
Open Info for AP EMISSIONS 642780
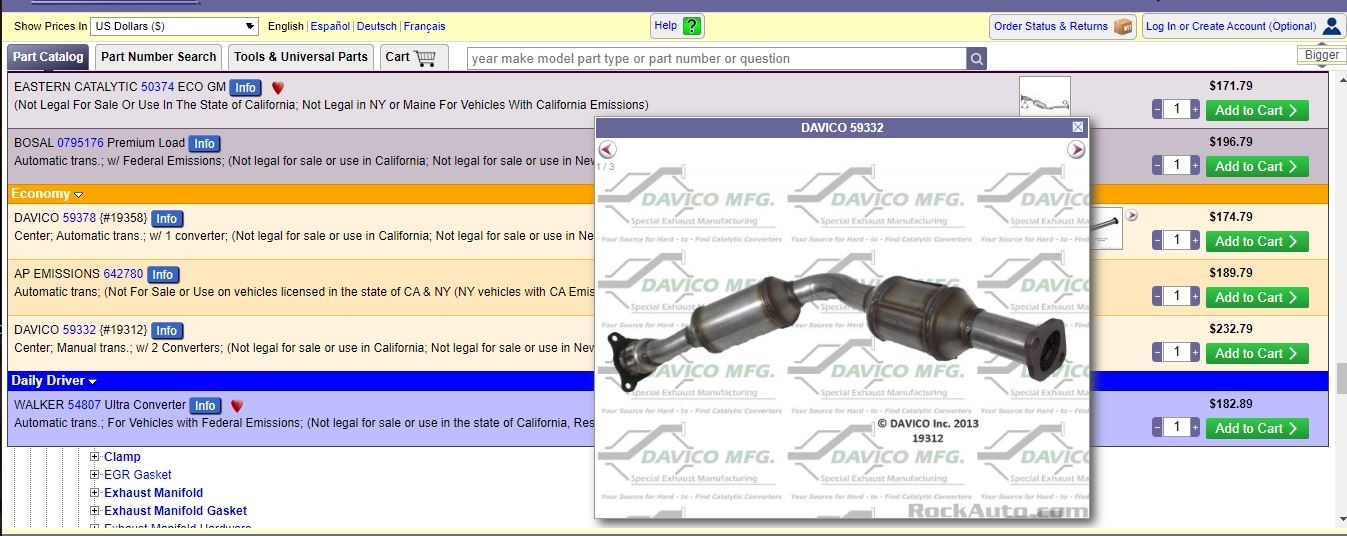coord(163,275)
